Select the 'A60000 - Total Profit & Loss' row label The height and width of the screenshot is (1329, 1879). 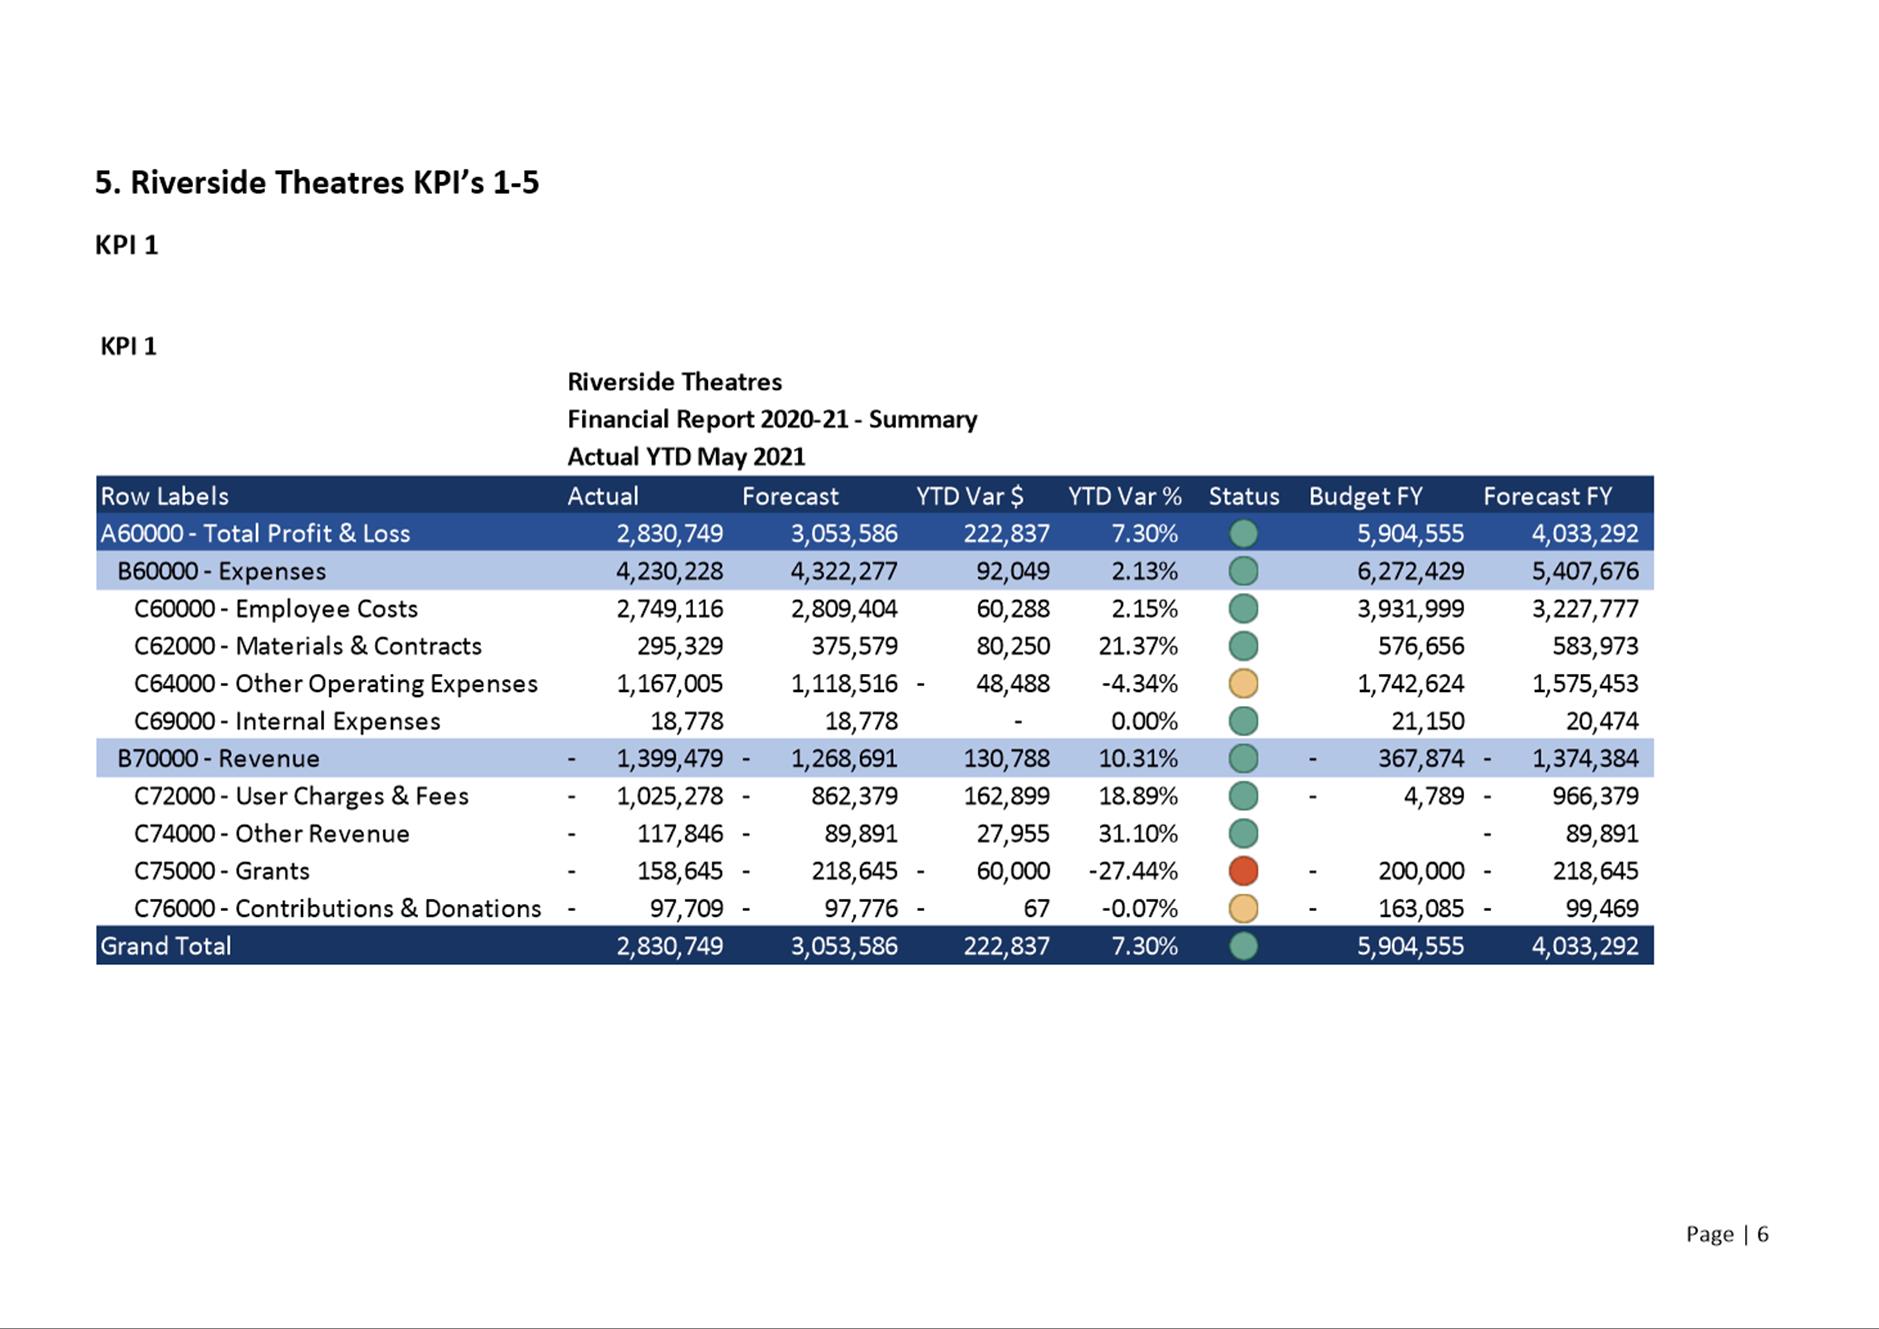pyautogui.click(x=255, y=534)
